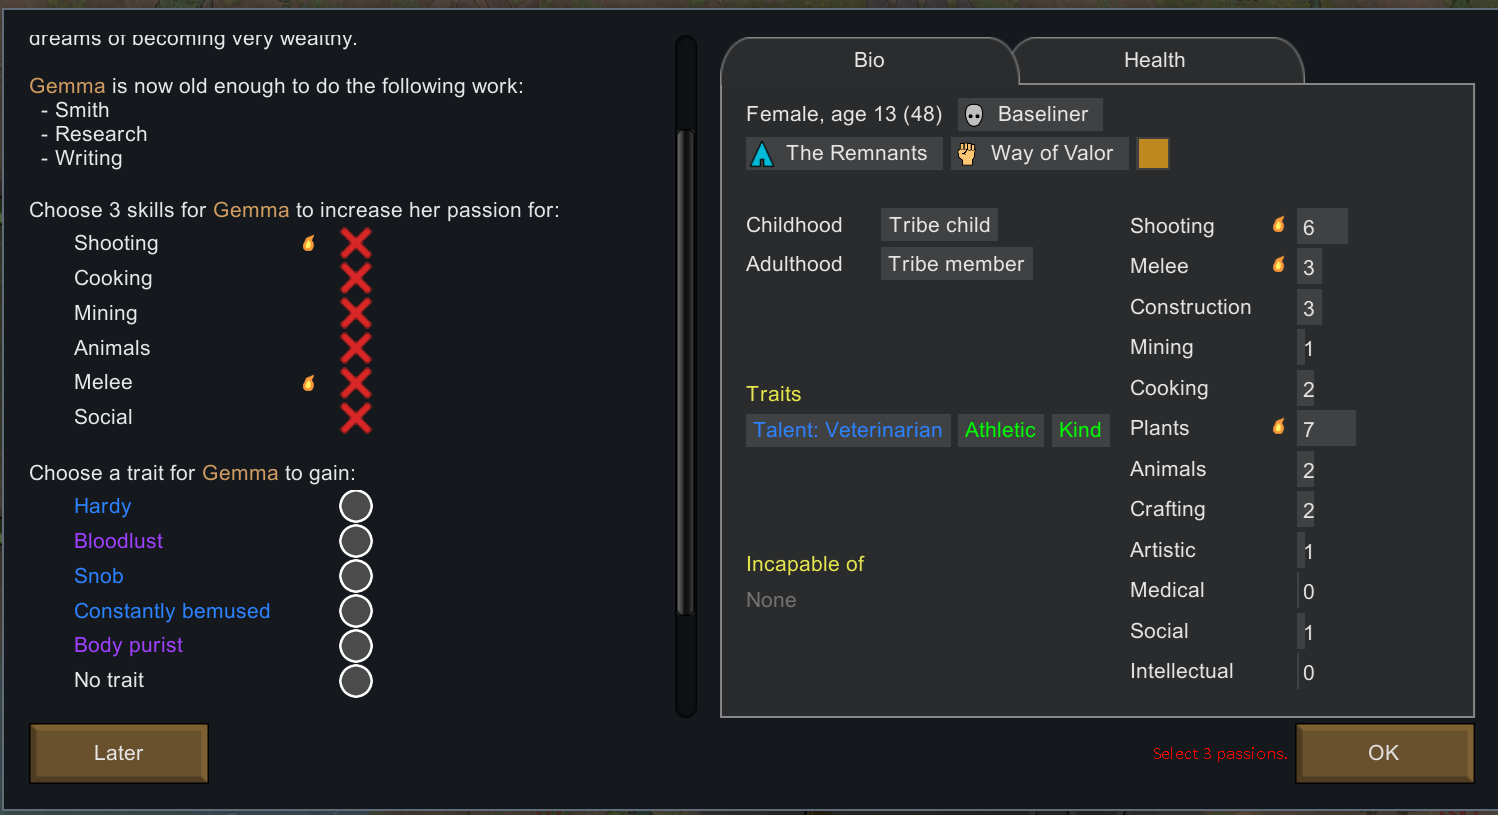Screen dimensions: 1498x815
Task: Toggle Melee passion red X checkbox
Action: click(355, 383)
